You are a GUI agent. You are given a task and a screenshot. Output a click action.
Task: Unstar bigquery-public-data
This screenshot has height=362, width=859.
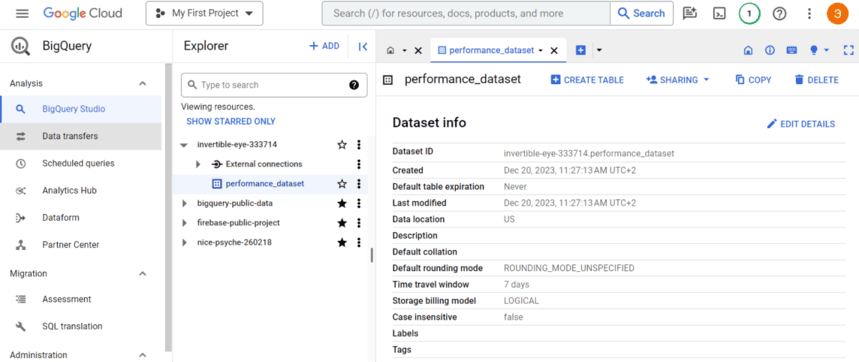(x=342, y=203)
